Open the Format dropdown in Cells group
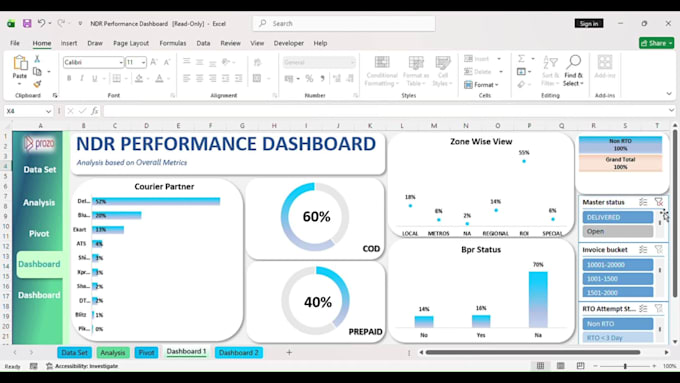This screenshot has height=383, width=680. pos(481,85)
